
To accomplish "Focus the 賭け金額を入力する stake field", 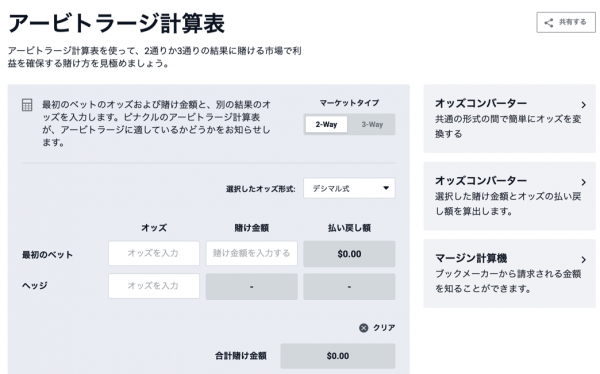I will 251,253.
